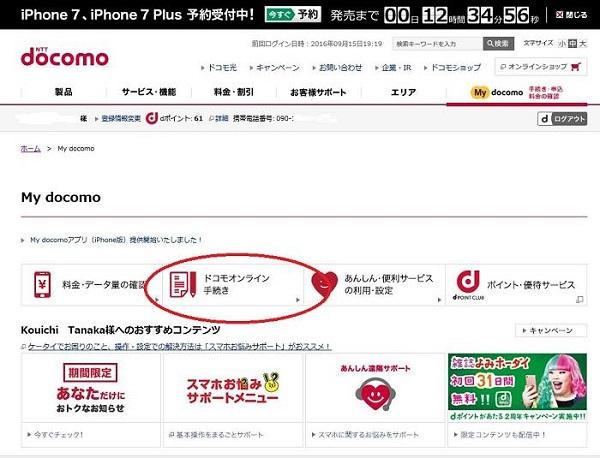This screenshot has height=458, width=600.
Task: Click the dポイント red d icon
Action: click(x=151, y=117)
